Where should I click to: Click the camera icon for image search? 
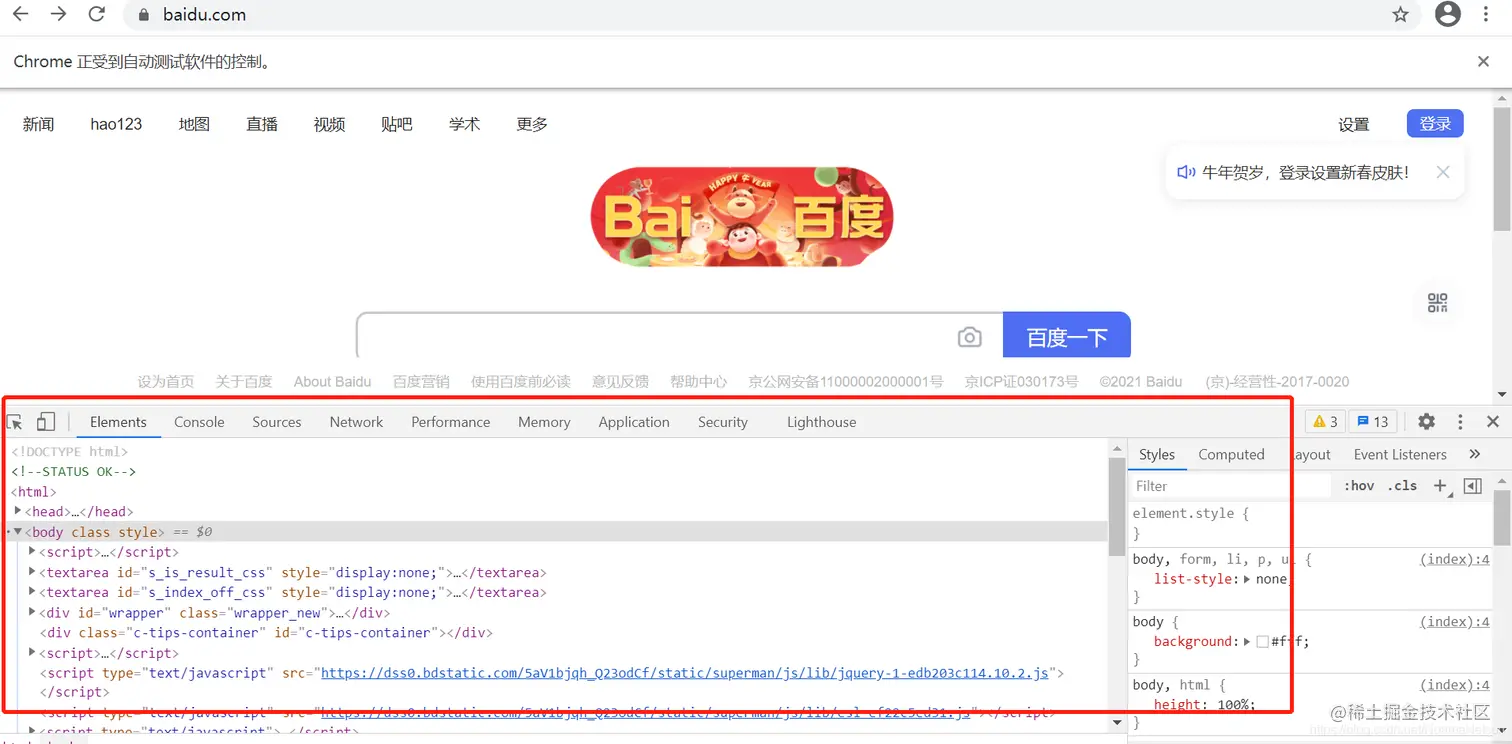tap(970, 337)
